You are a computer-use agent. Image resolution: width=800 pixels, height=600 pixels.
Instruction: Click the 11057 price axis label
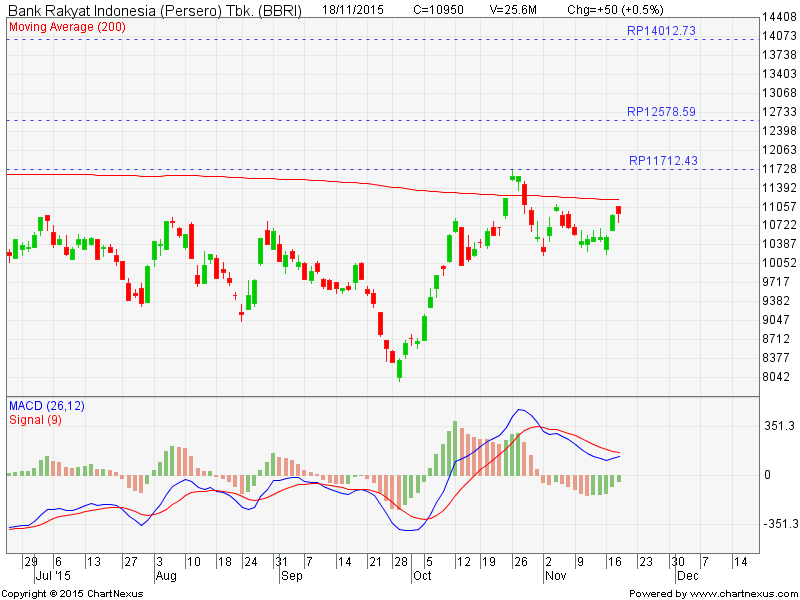coord(778,206)
